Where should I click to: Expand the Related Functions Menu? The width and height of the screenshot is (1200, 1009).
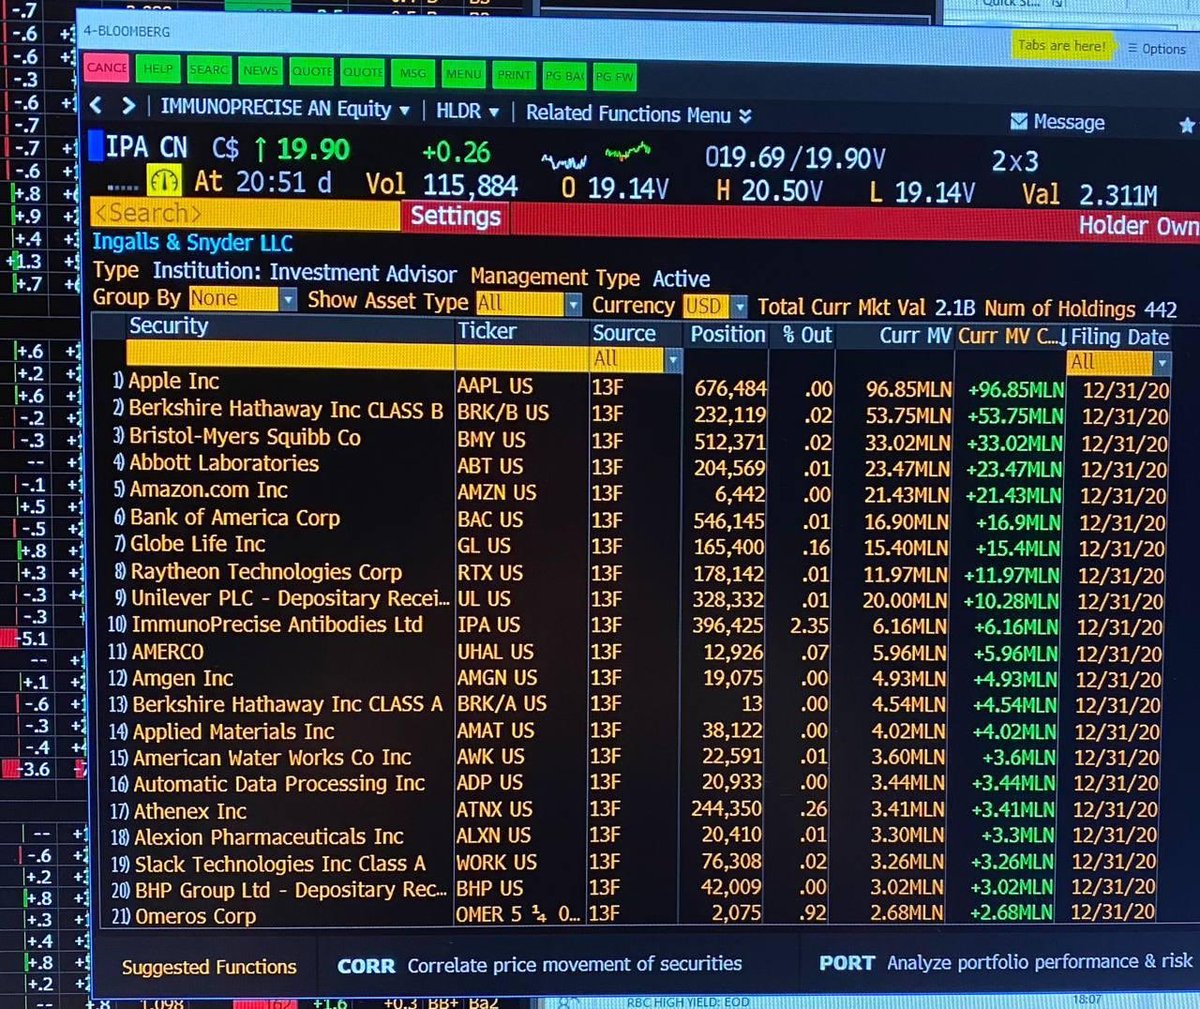(639, 114)
